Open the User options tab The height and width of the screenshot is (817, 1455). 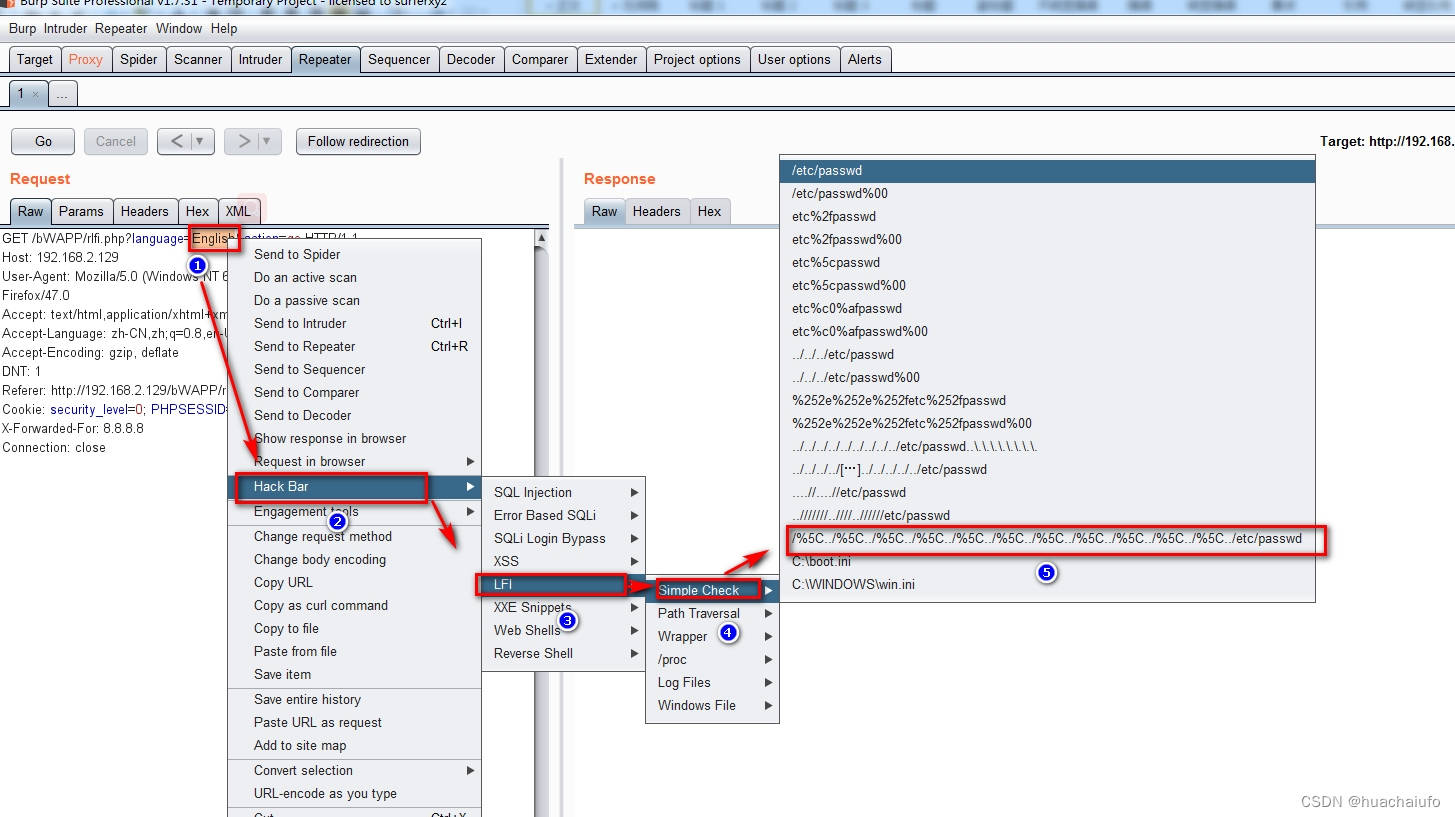point(794,59)
